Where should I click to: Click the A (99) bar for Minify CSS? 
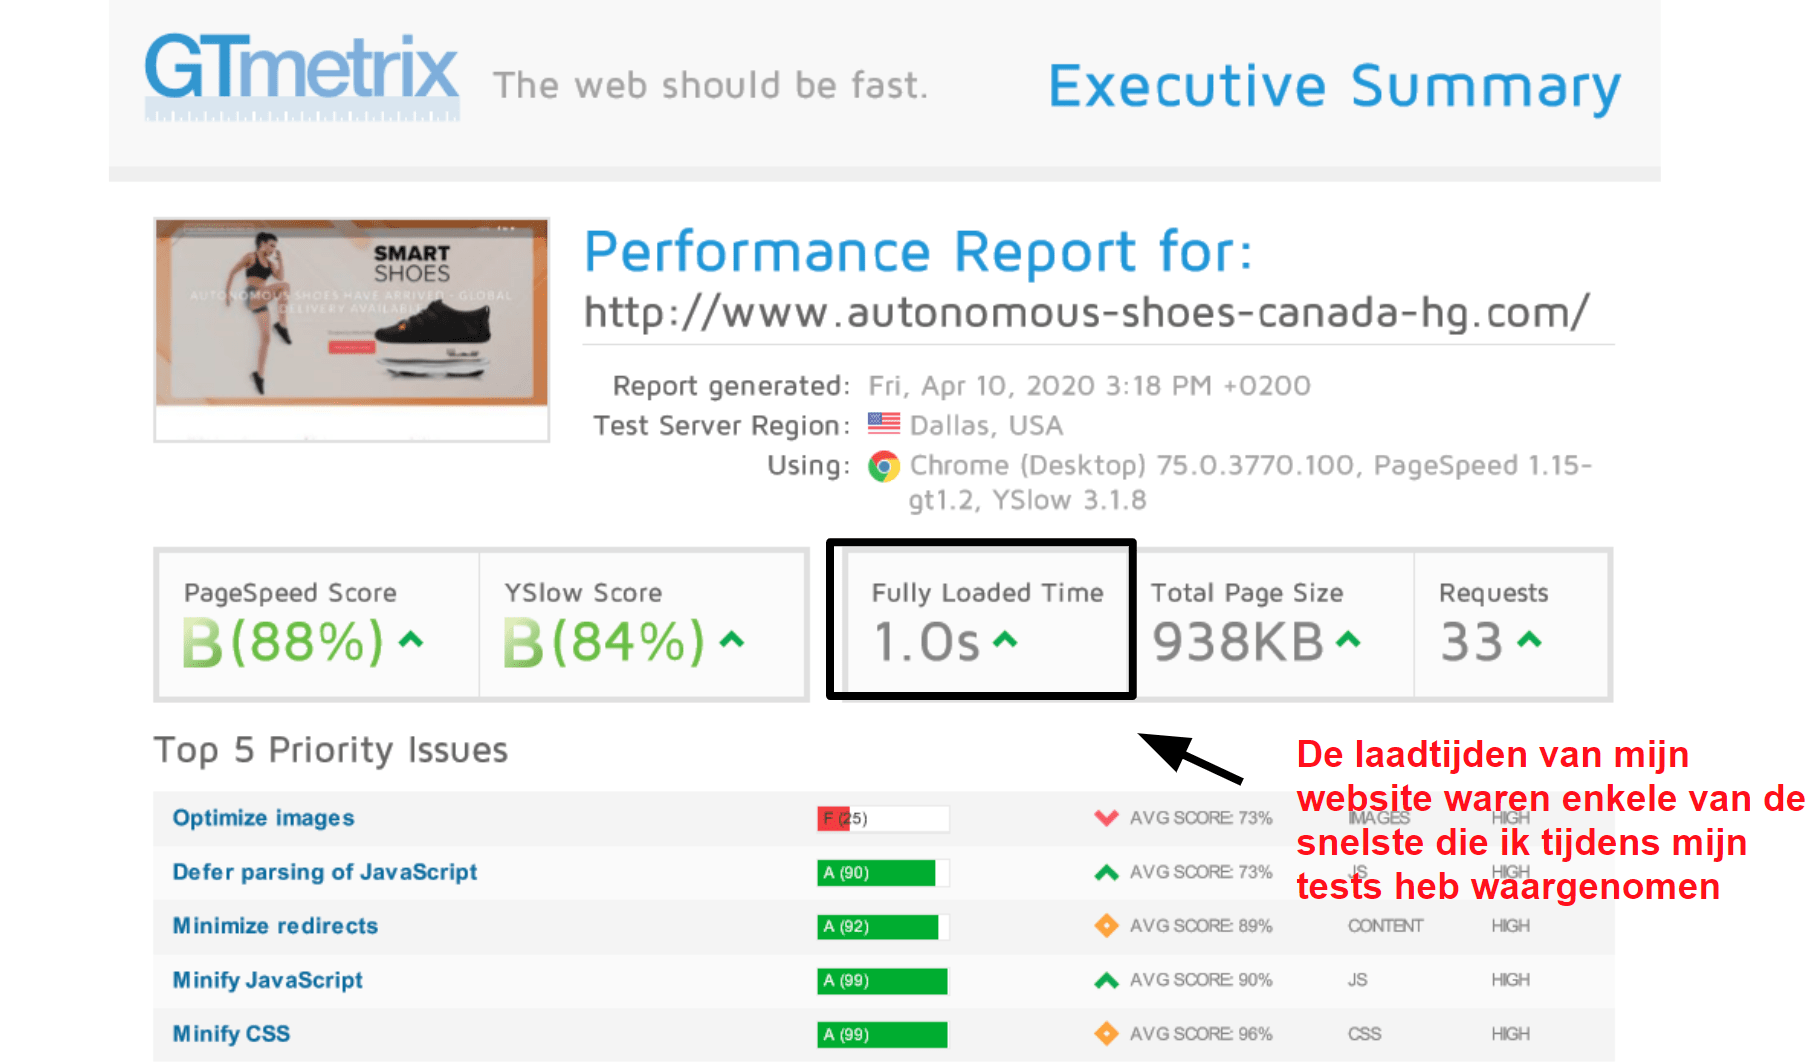pyautogui.click(x=883, y=1035)
